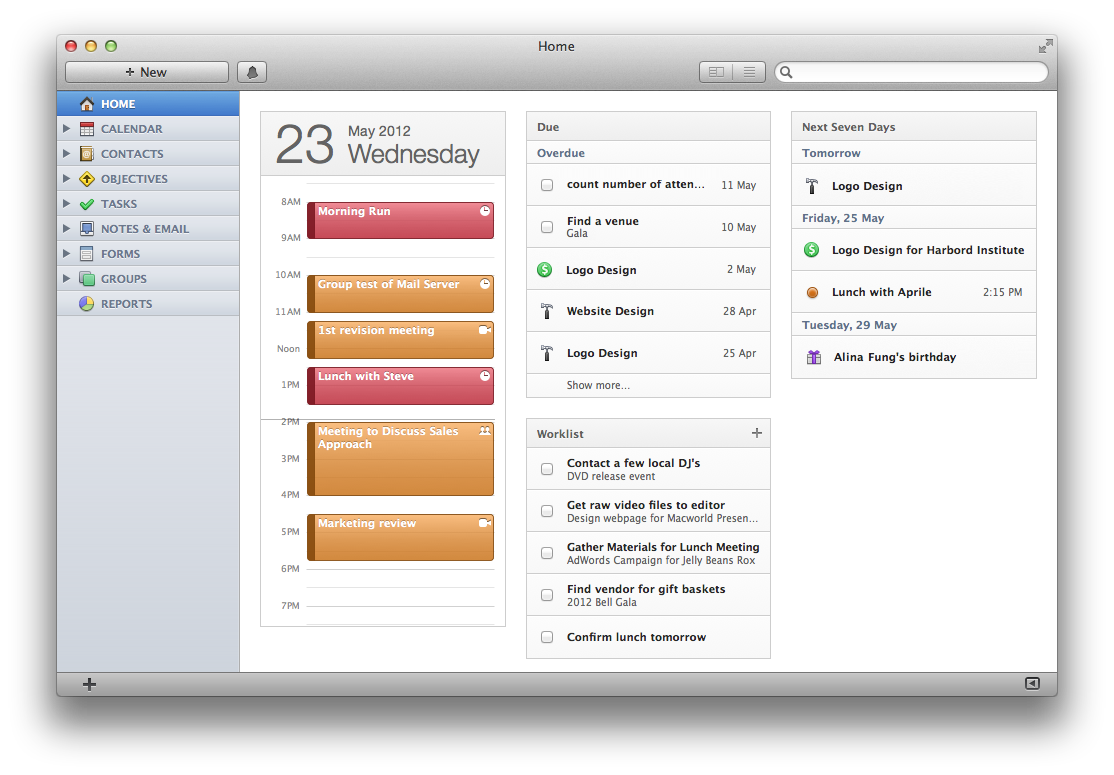Expand the Tasks section triangle
The height and width of the screenshot is (775, 1114).
[66, 203]
